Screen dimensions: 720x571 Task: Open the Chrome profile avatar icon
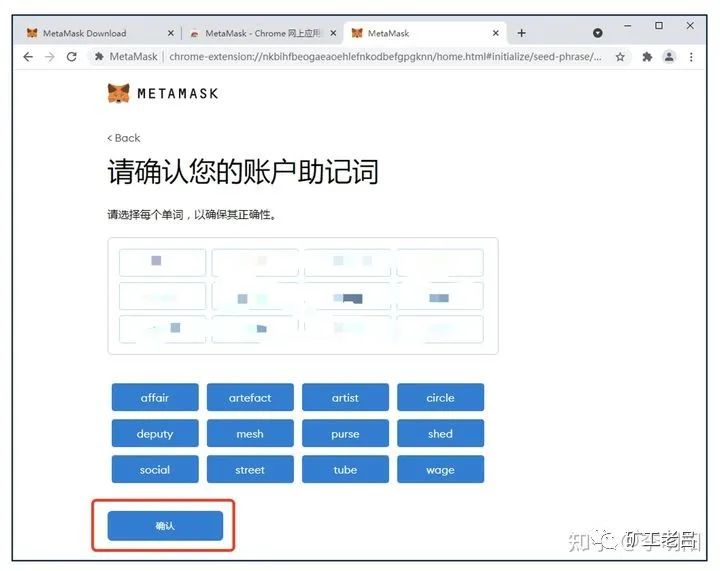pyautogui.click(x=669, y=57)
